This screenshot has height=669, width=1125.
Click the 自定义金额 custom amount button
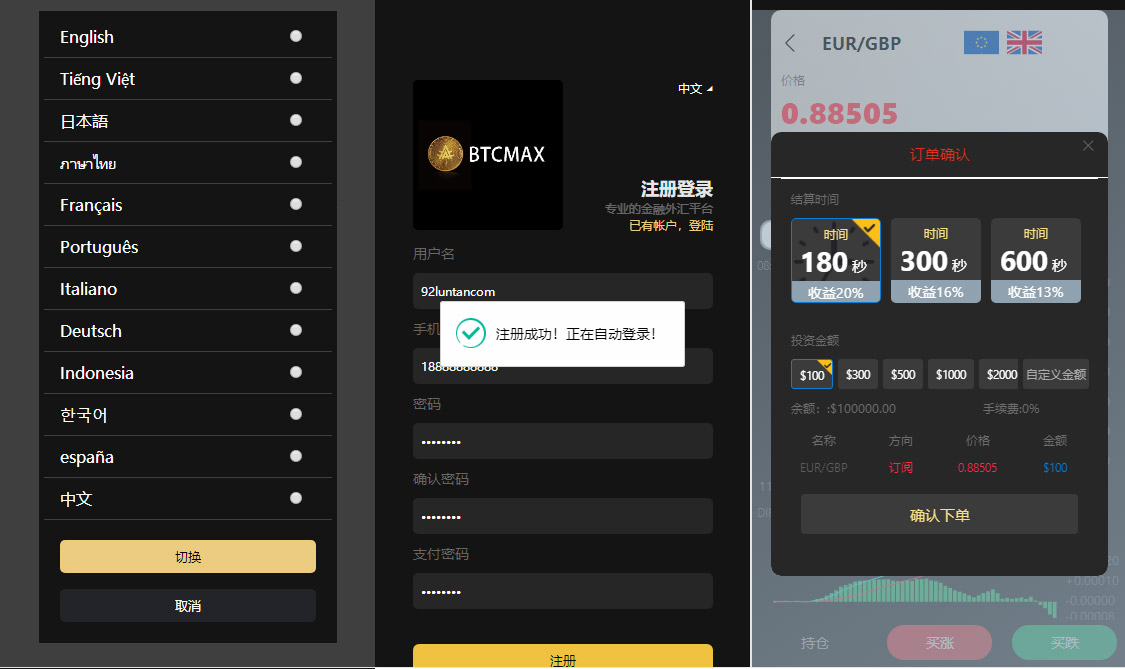(x=1055, y=375)
